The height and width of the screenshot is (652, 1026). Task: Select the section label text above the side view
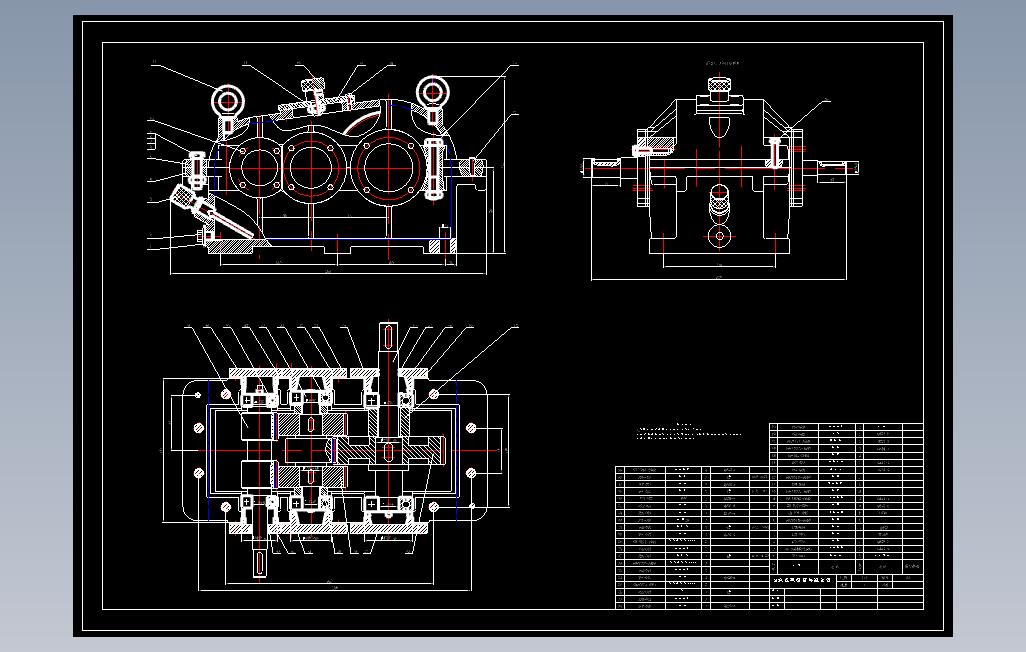coord(722,63)
